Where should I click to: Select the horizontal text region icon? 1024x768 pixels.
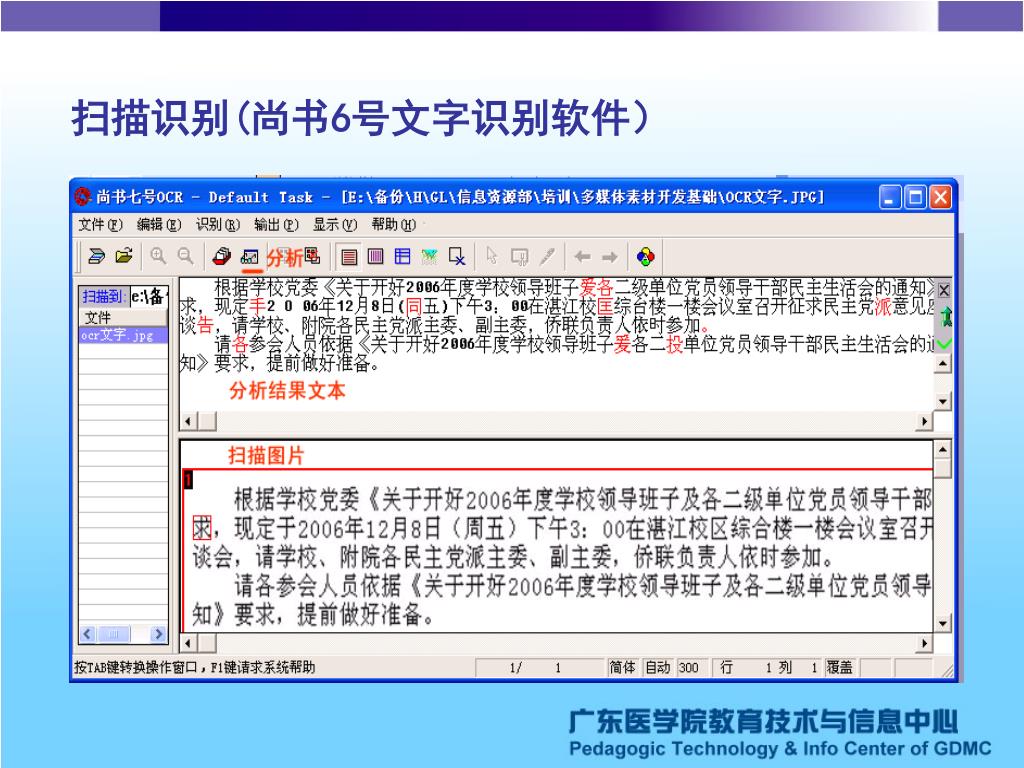[349, 257]
